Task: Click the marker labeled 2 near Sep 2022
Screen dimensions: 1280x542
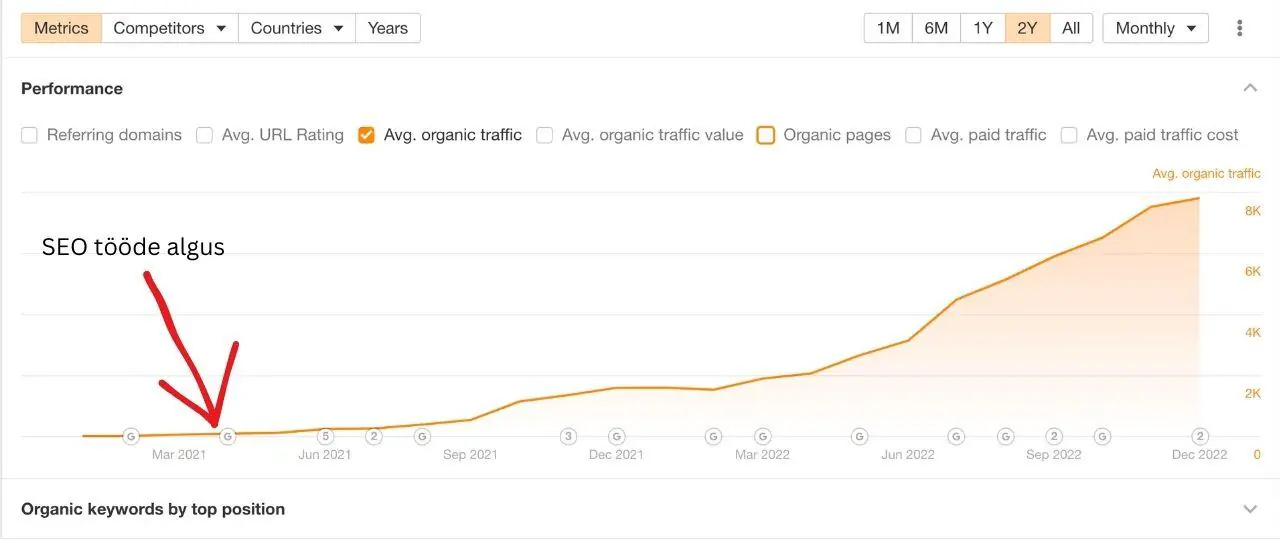Action: click(1054, 436)
